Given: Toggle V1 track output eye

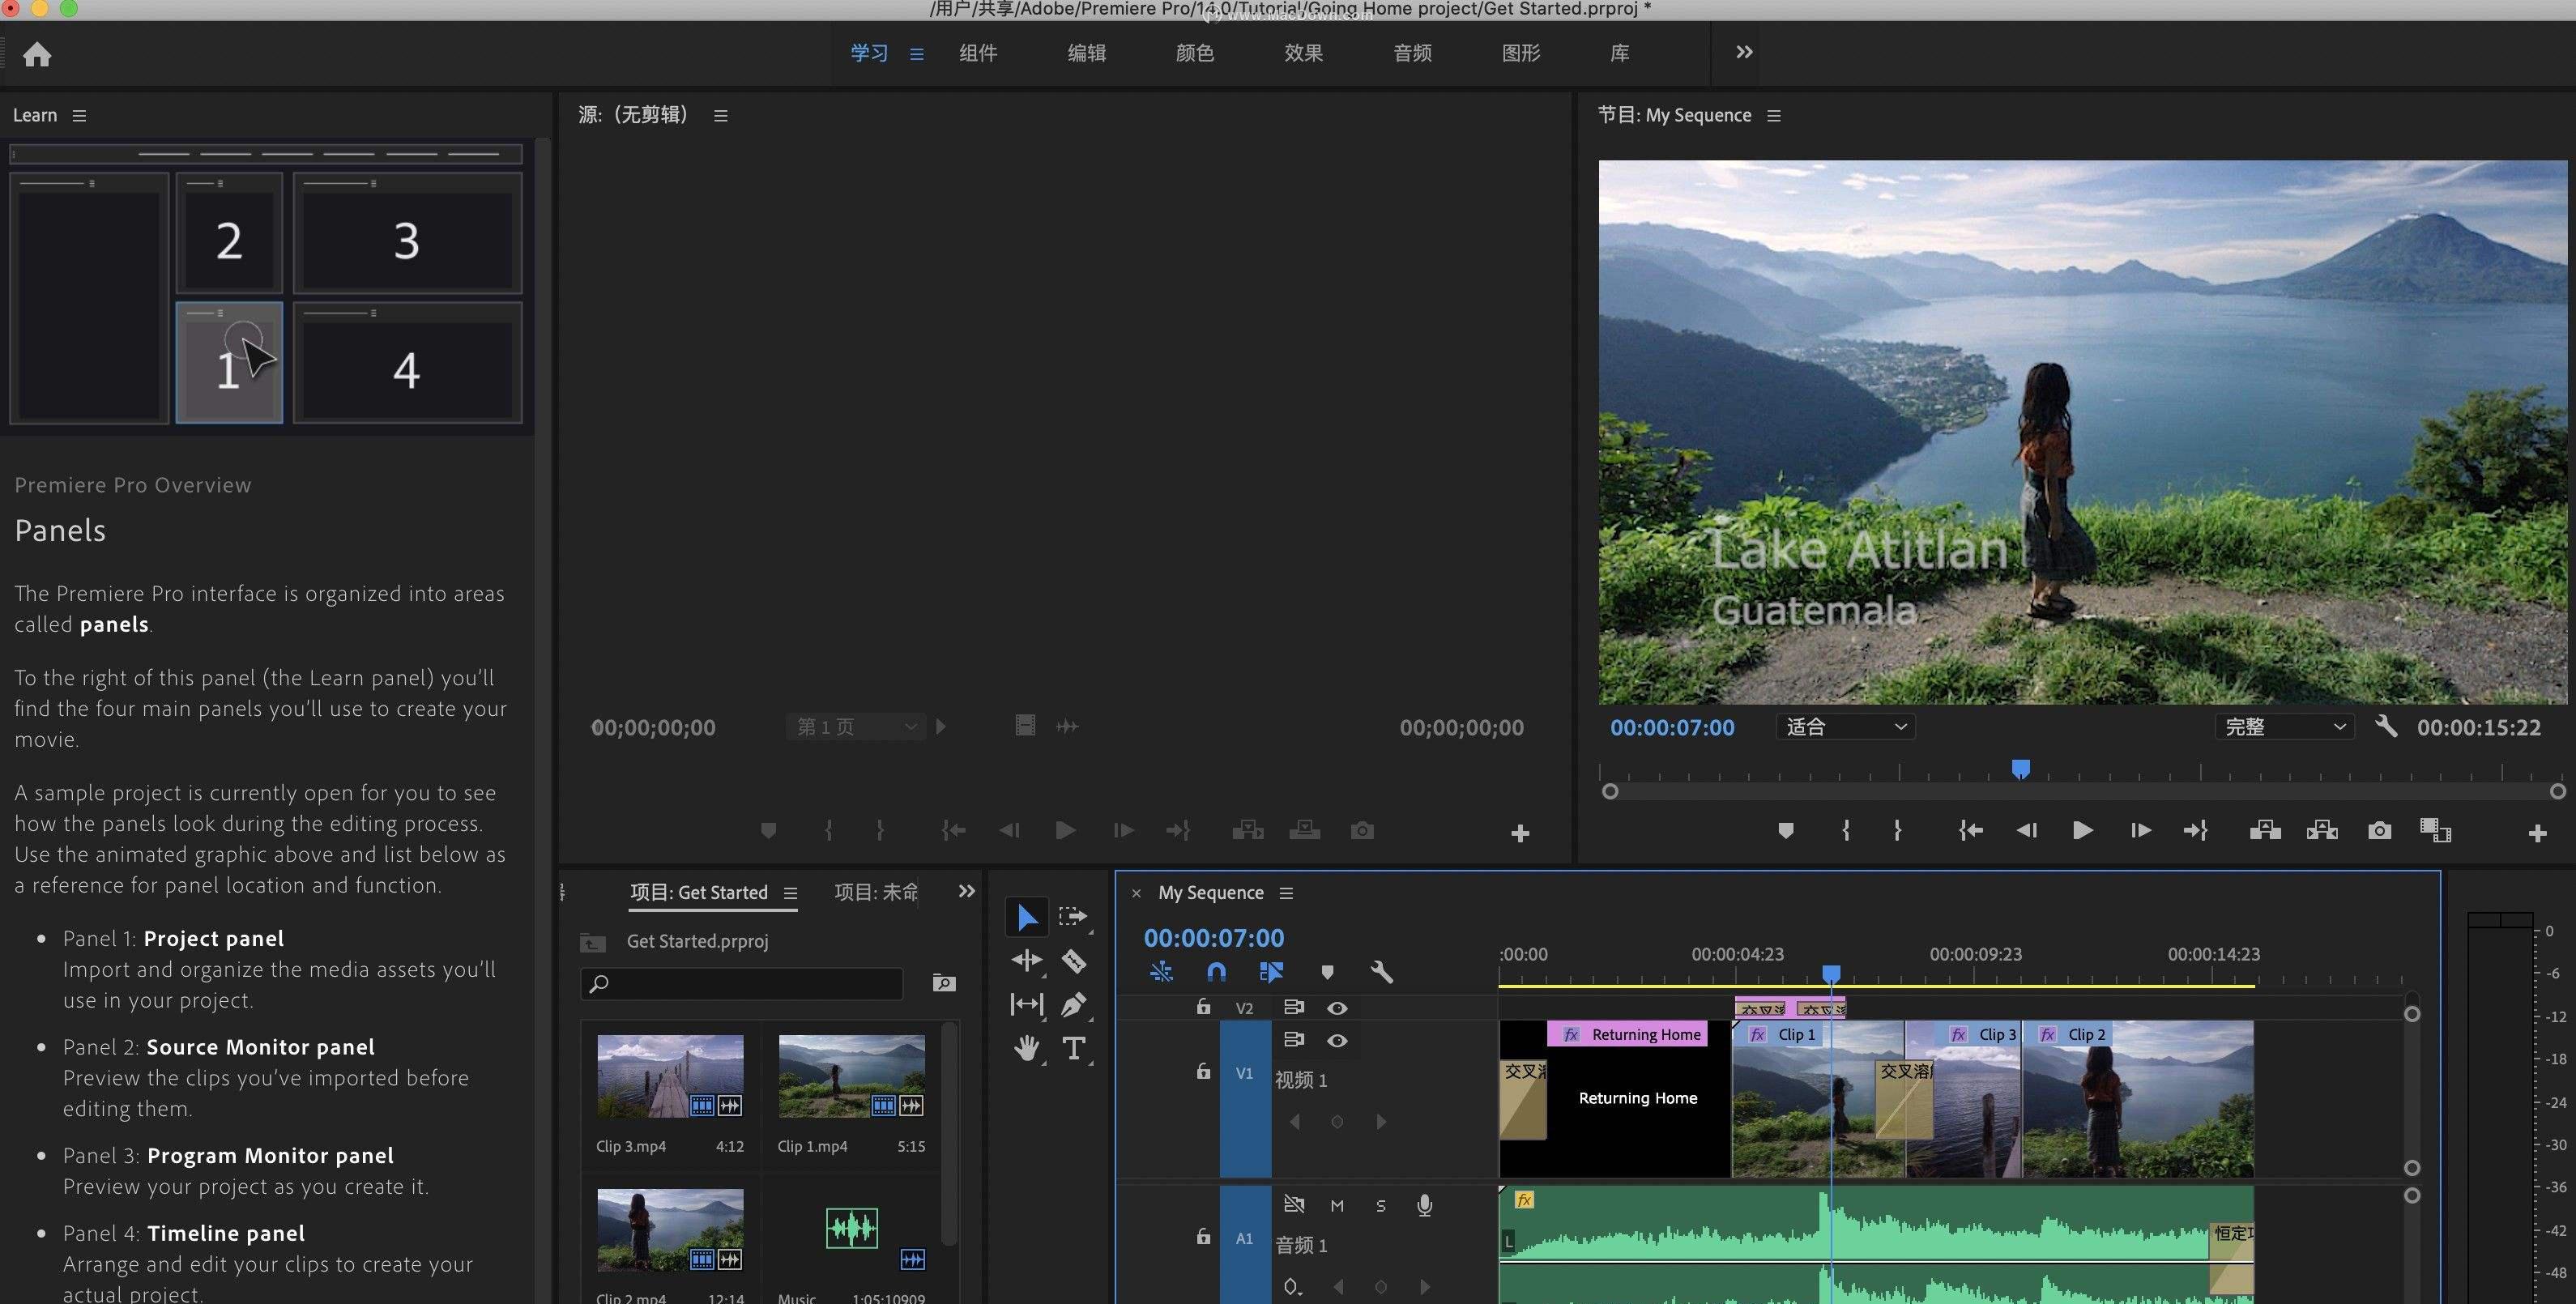Looking at the screenshot, I should [1337, 1041].
